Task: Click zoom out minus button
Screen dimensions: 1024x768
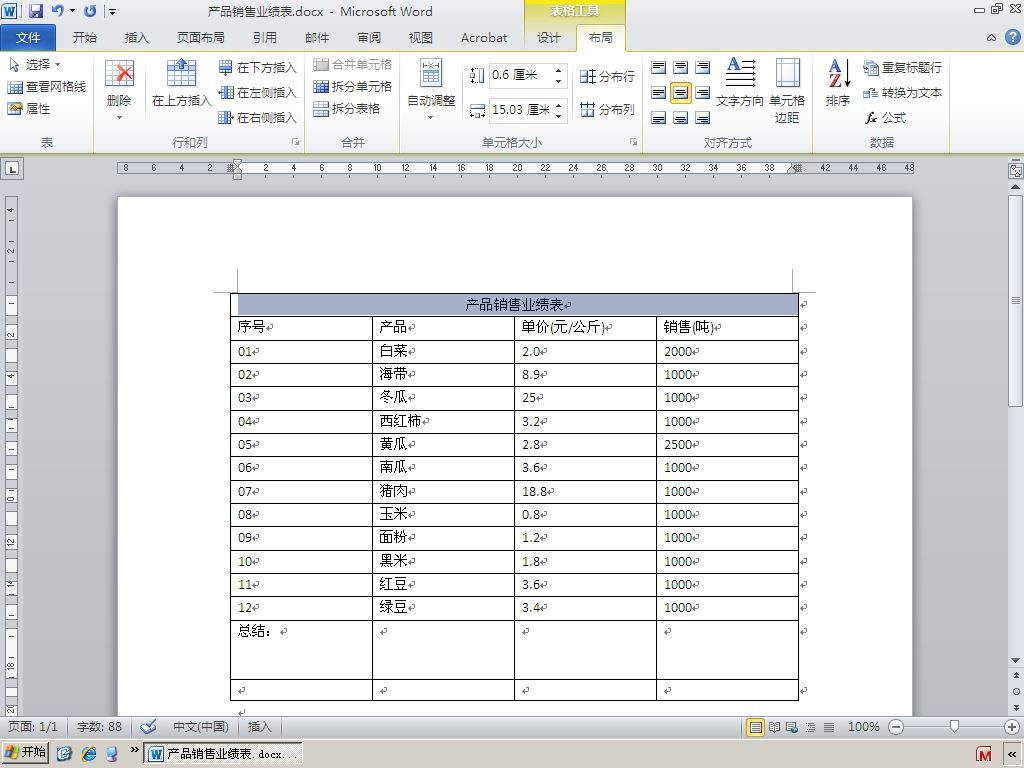Action: 897,727
